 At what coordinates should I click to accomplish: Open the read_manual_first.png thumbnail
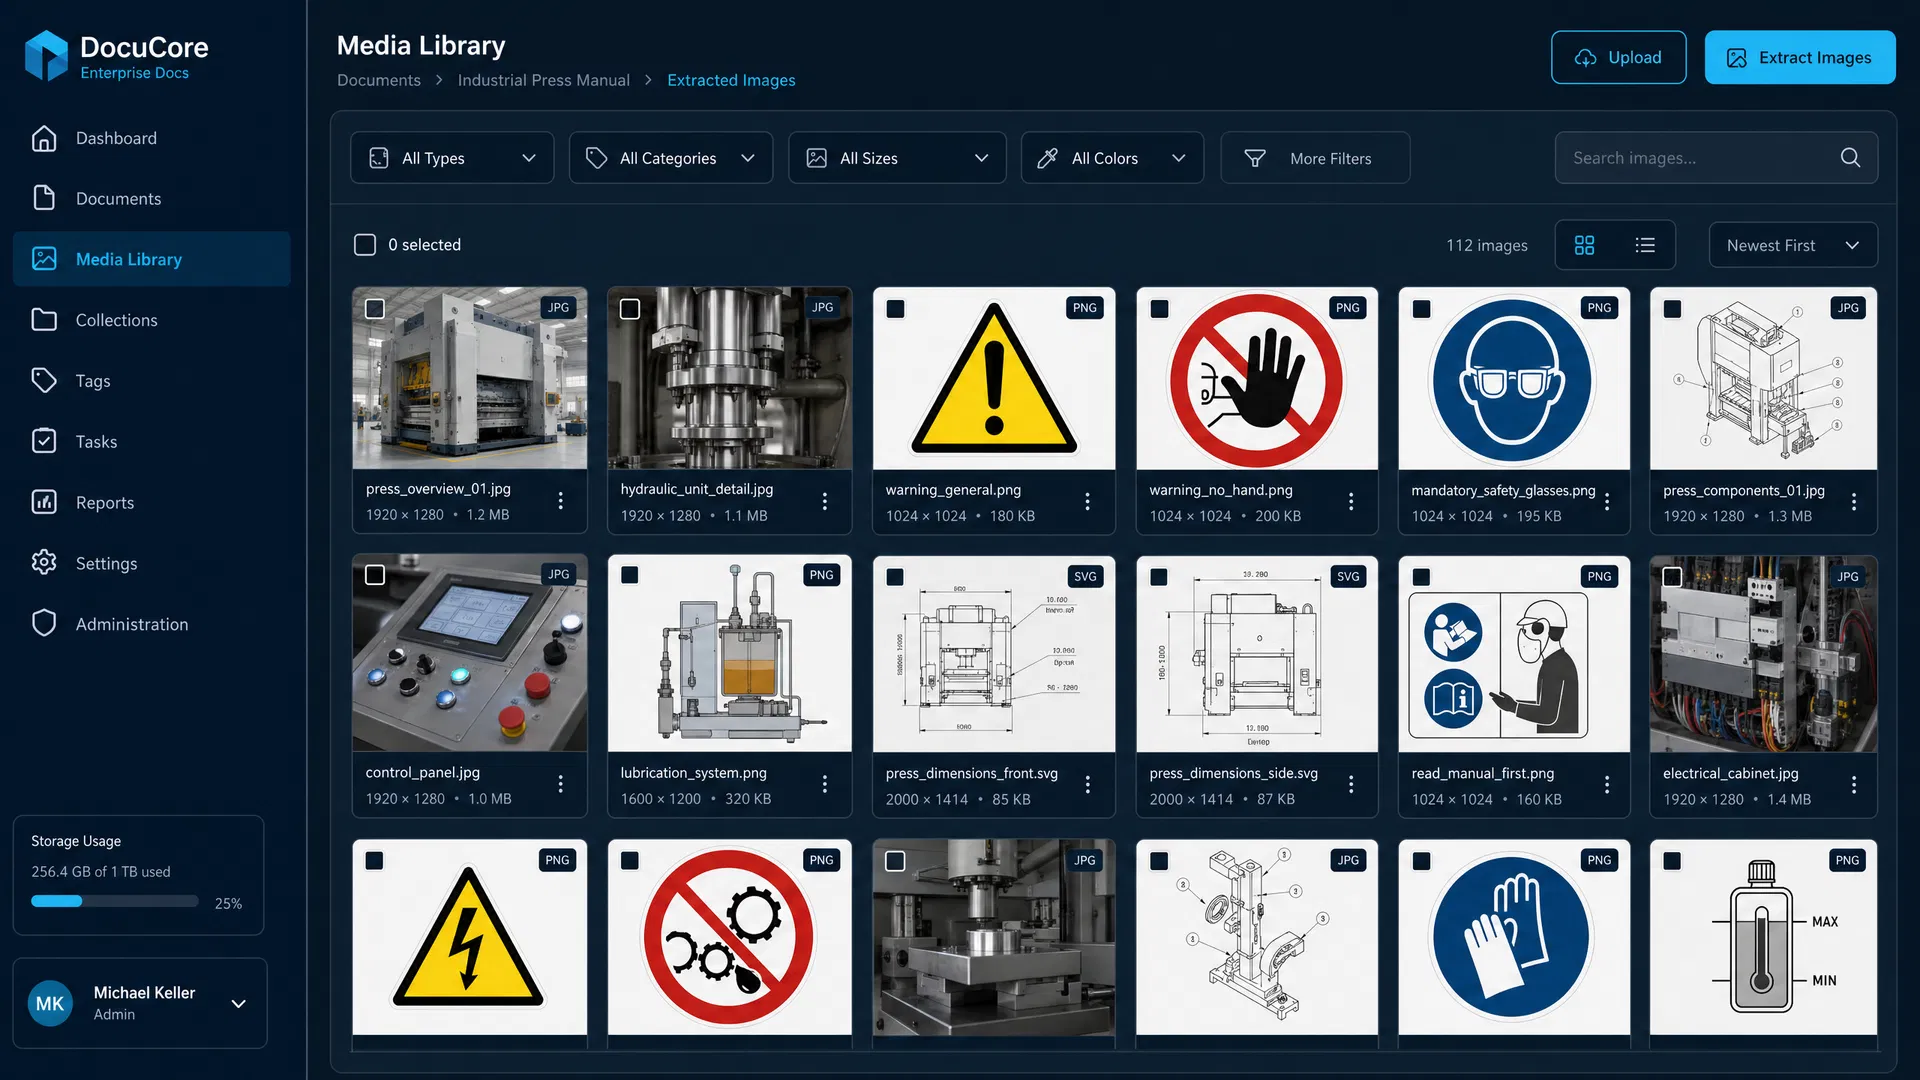[x=1513, y=654]
